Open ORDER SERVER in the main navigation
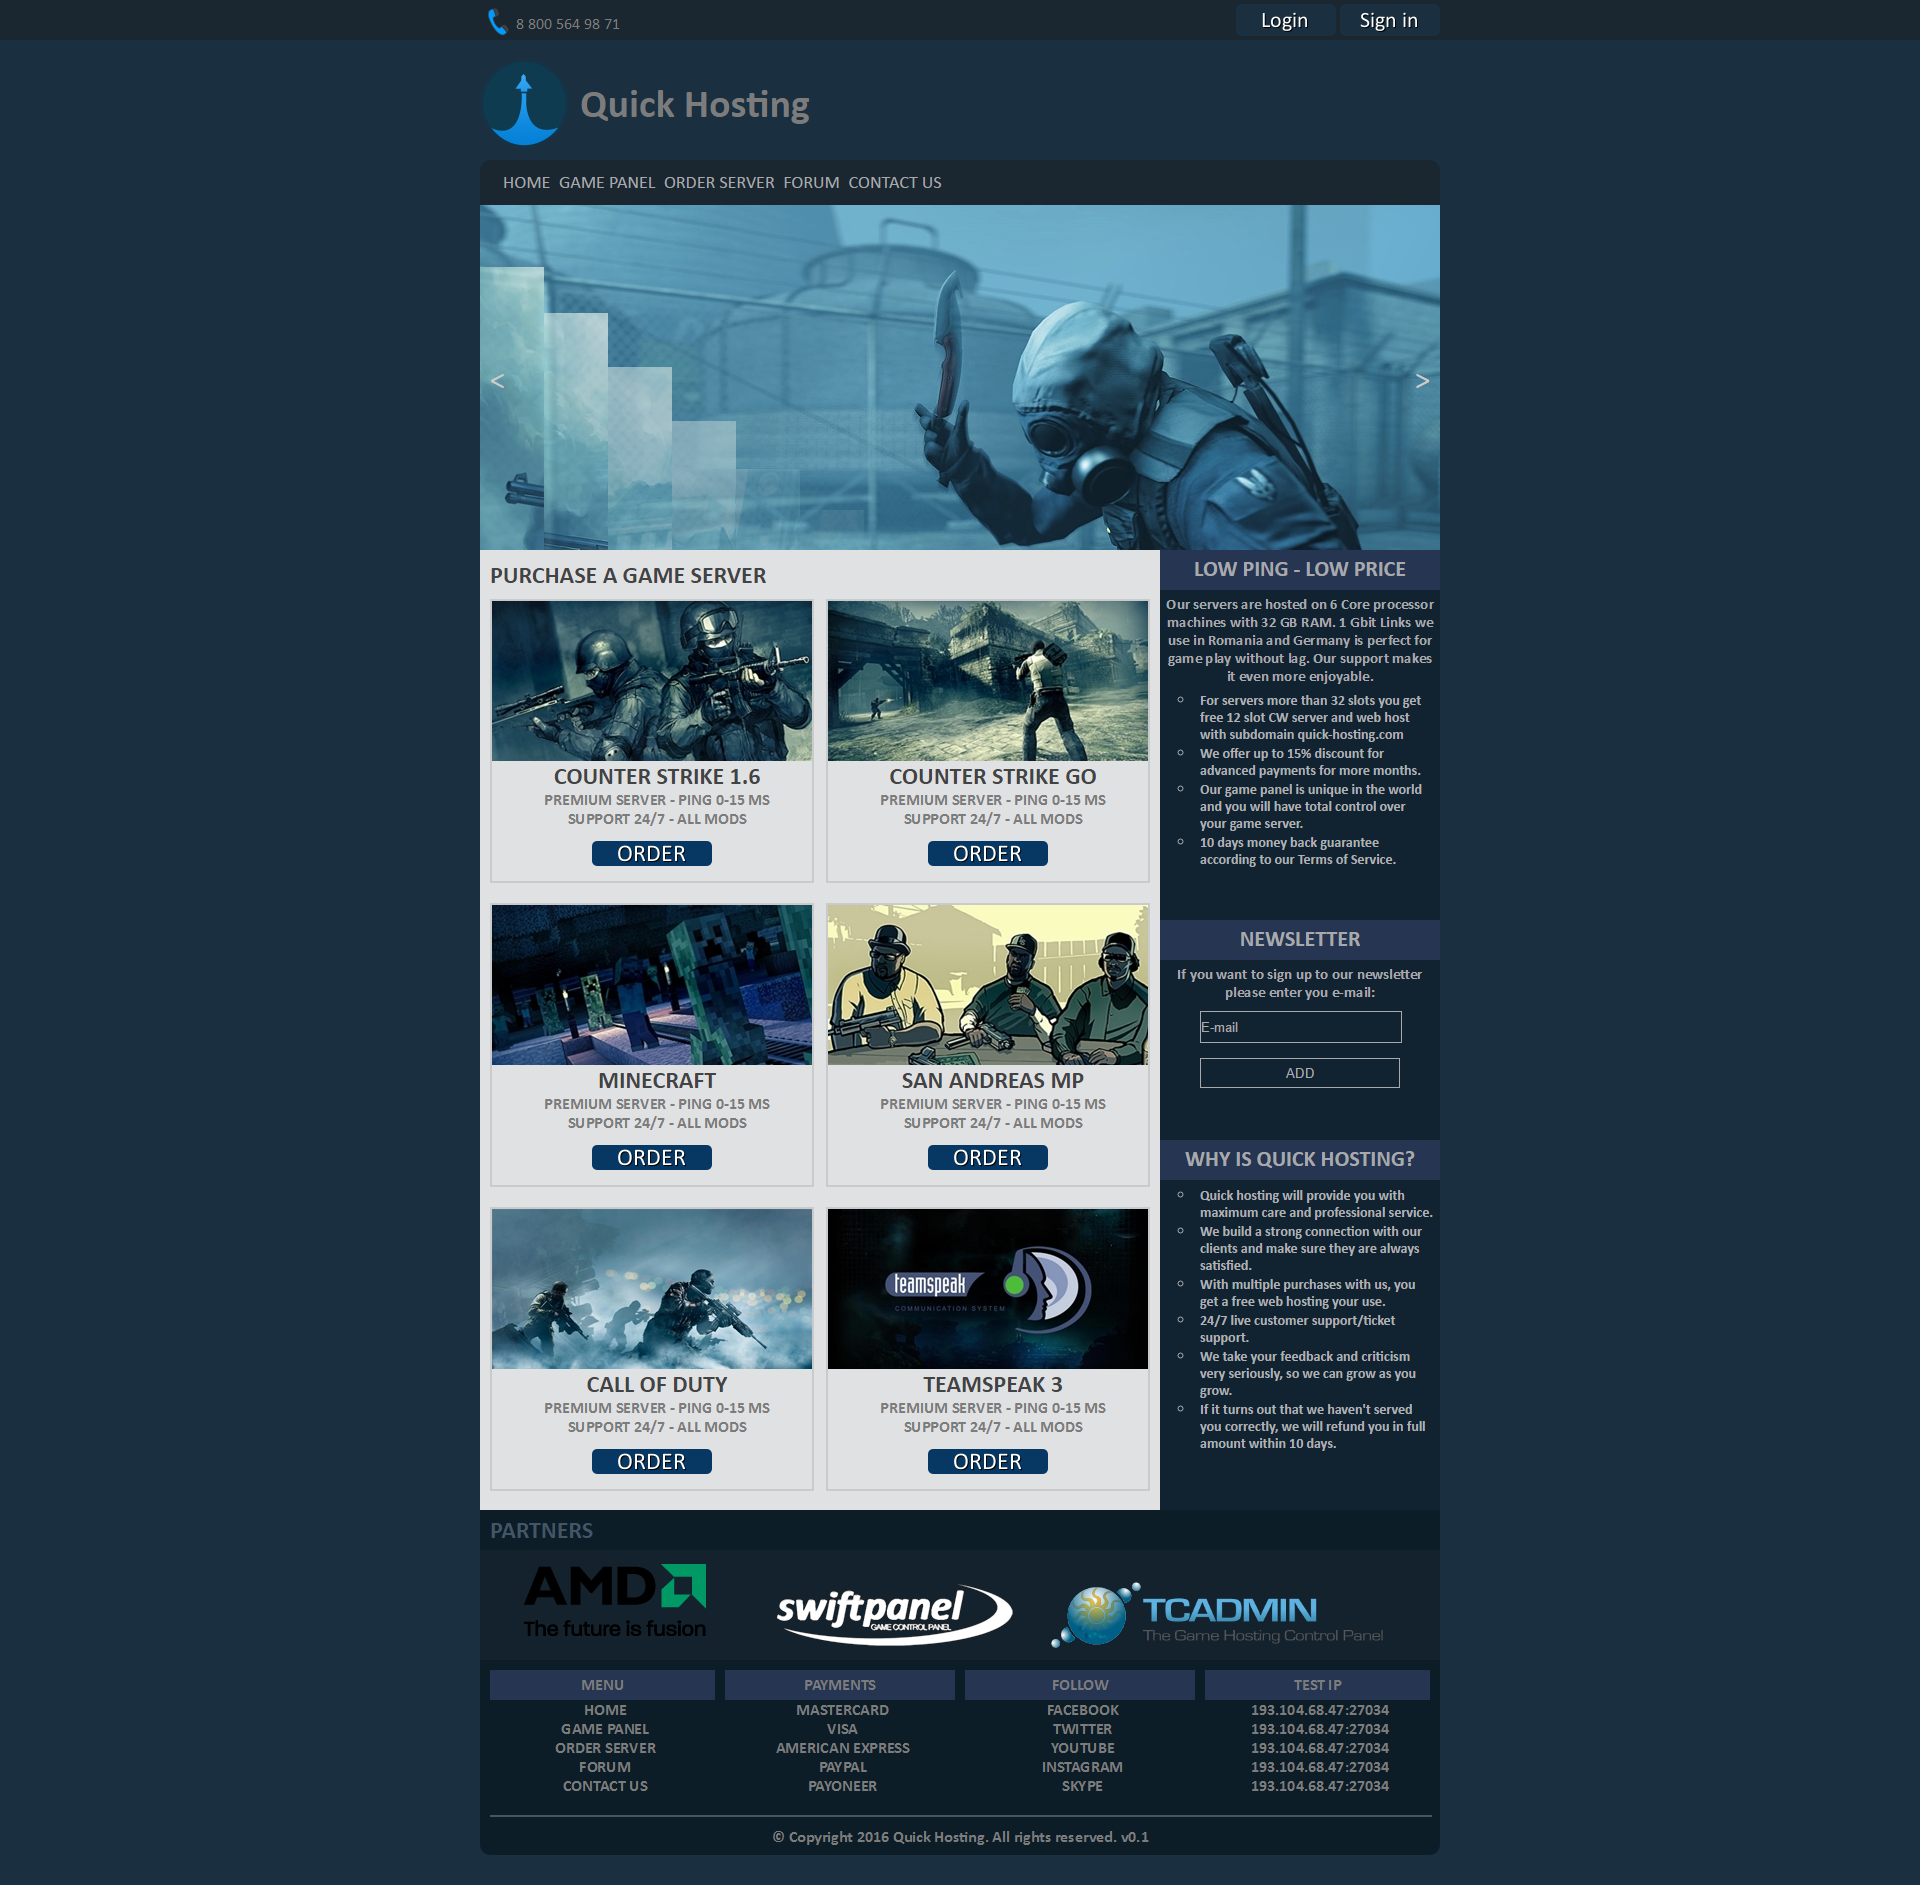The image size is (1920, 1885). 719,183
